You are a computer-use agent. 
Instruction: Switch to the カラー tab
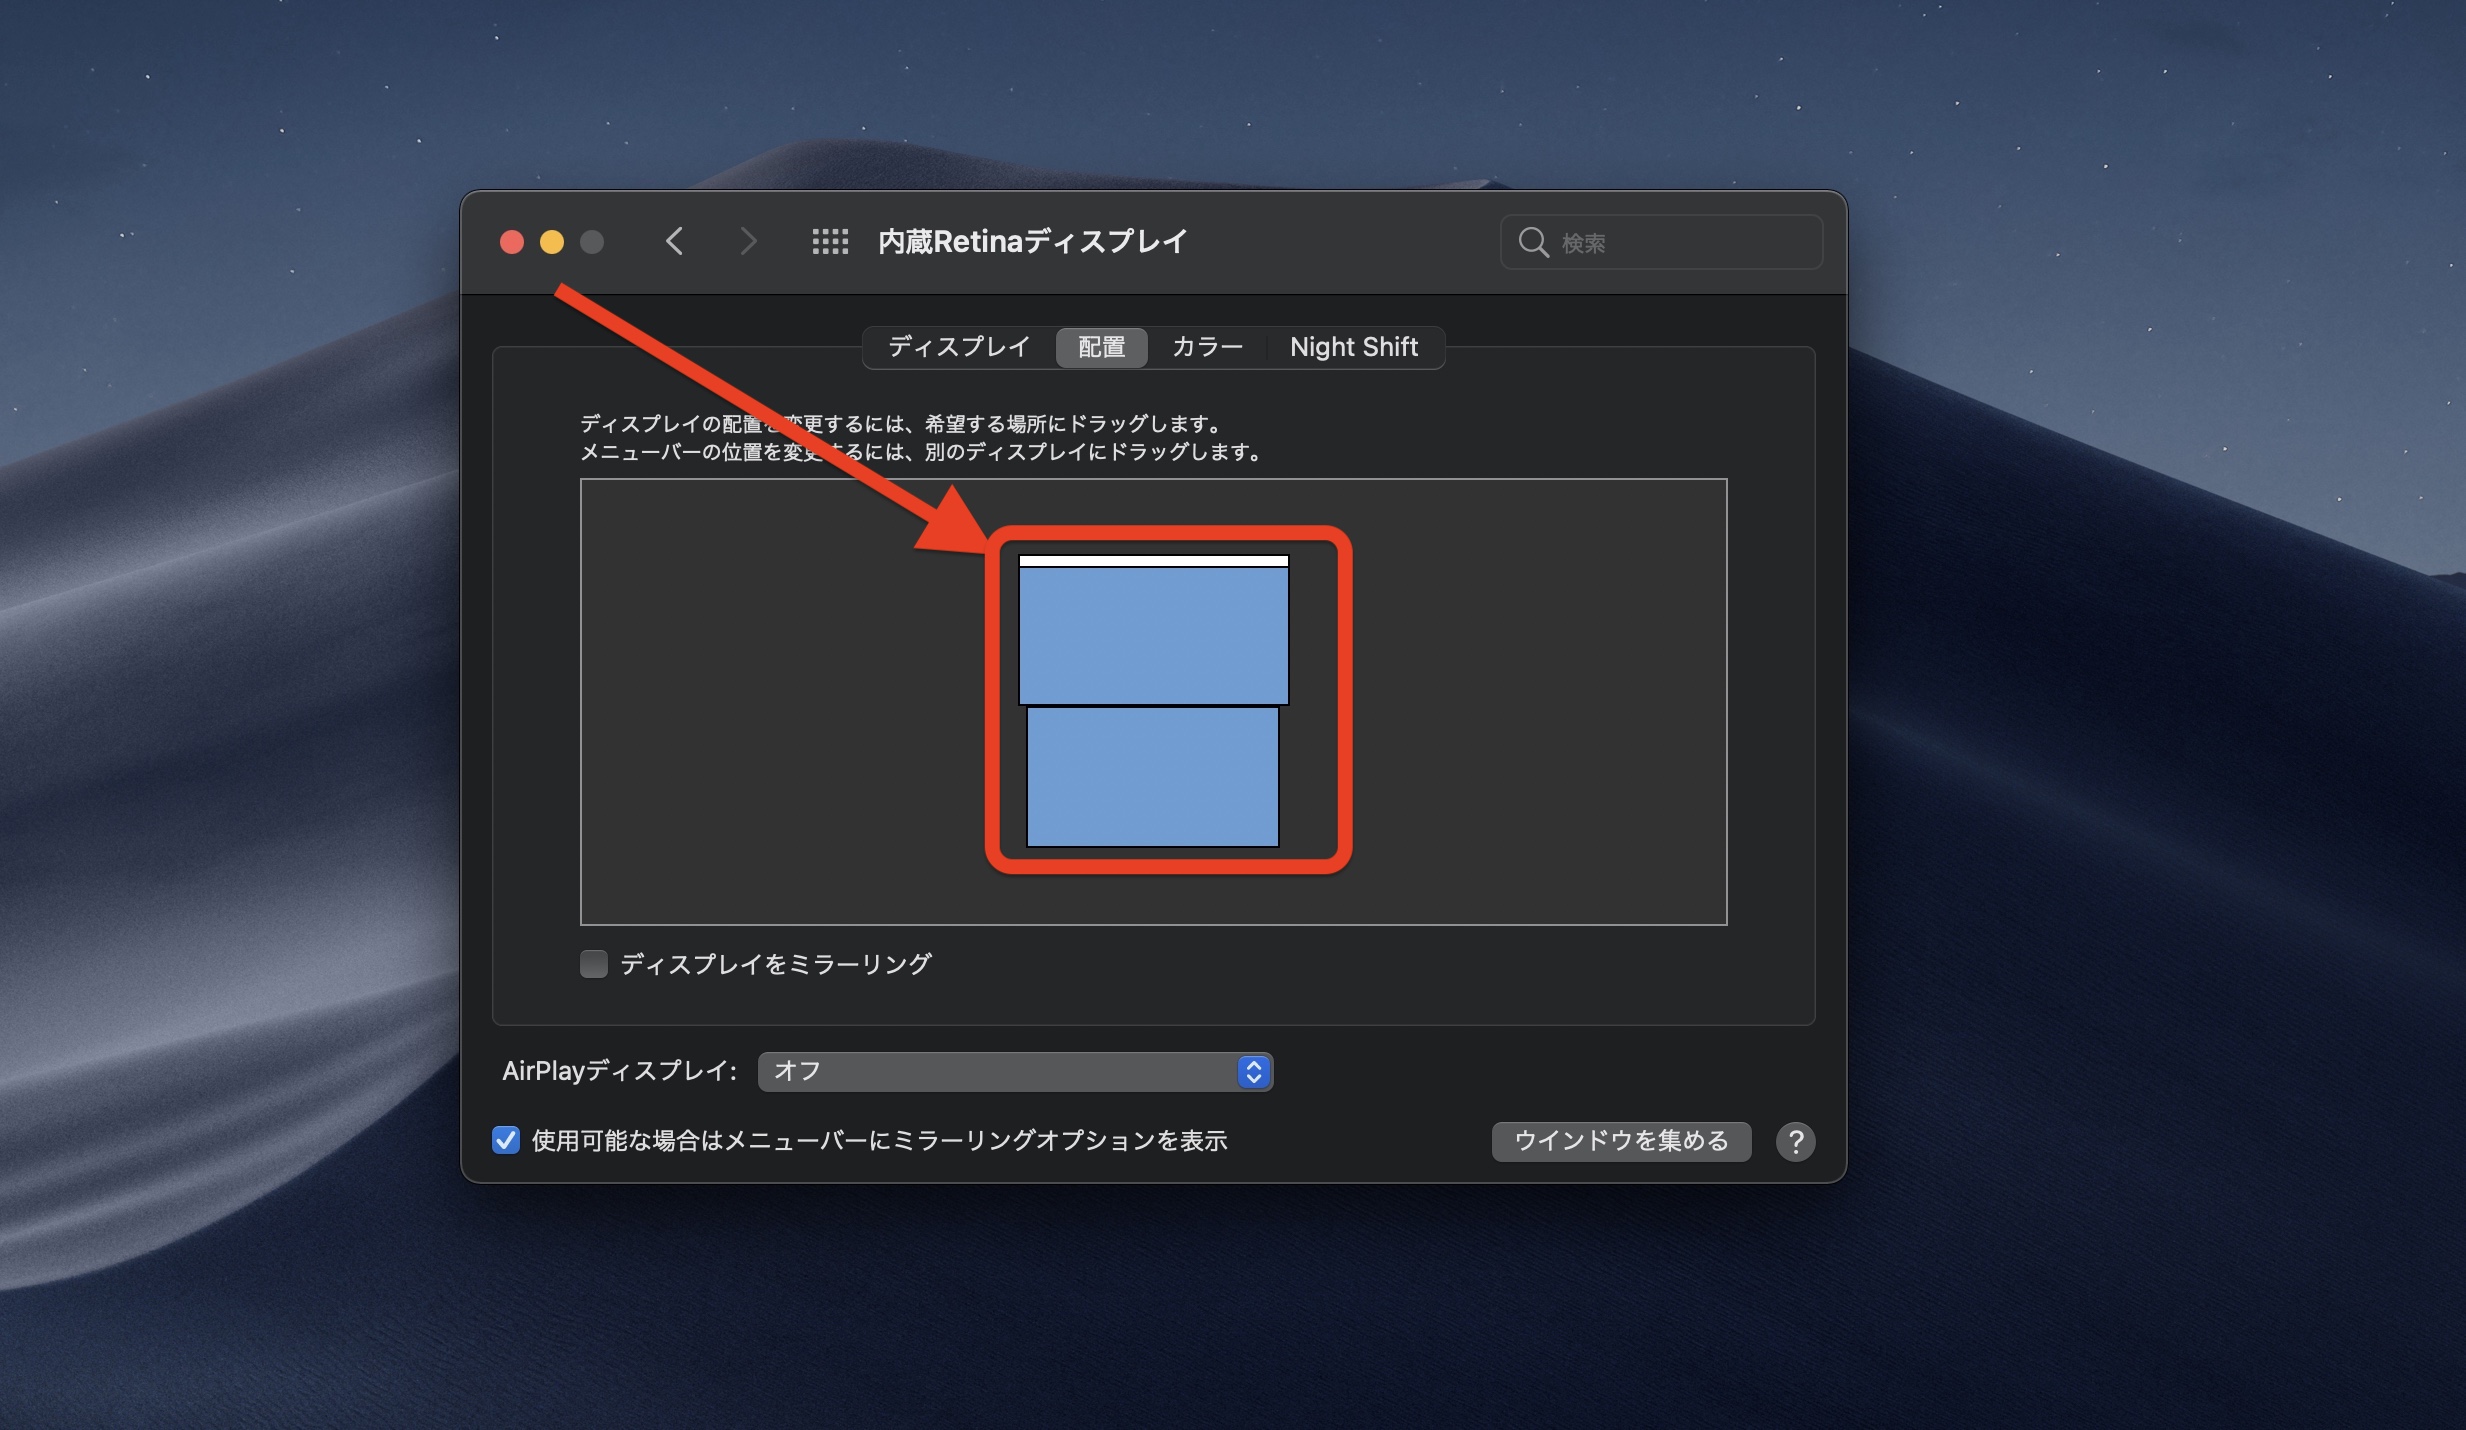point(1207,347)
